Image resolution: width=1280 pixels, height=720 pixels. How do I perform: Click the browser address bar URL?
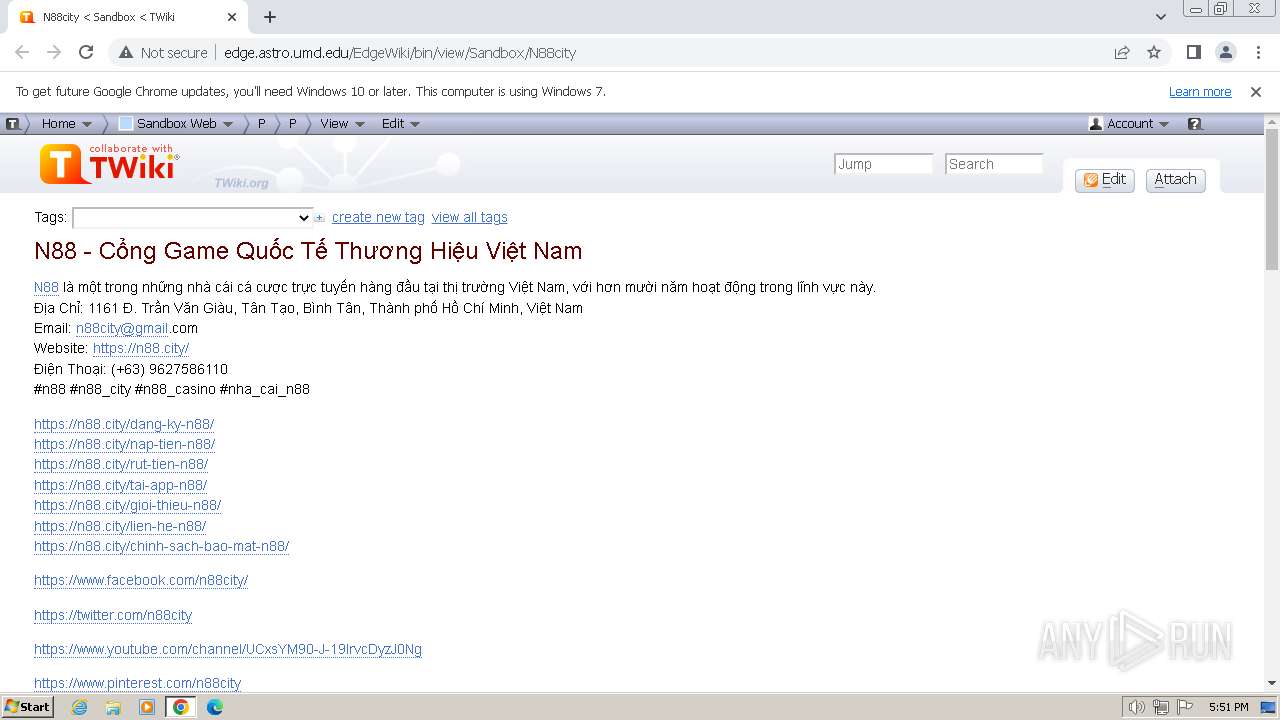[x=400, y=52]
